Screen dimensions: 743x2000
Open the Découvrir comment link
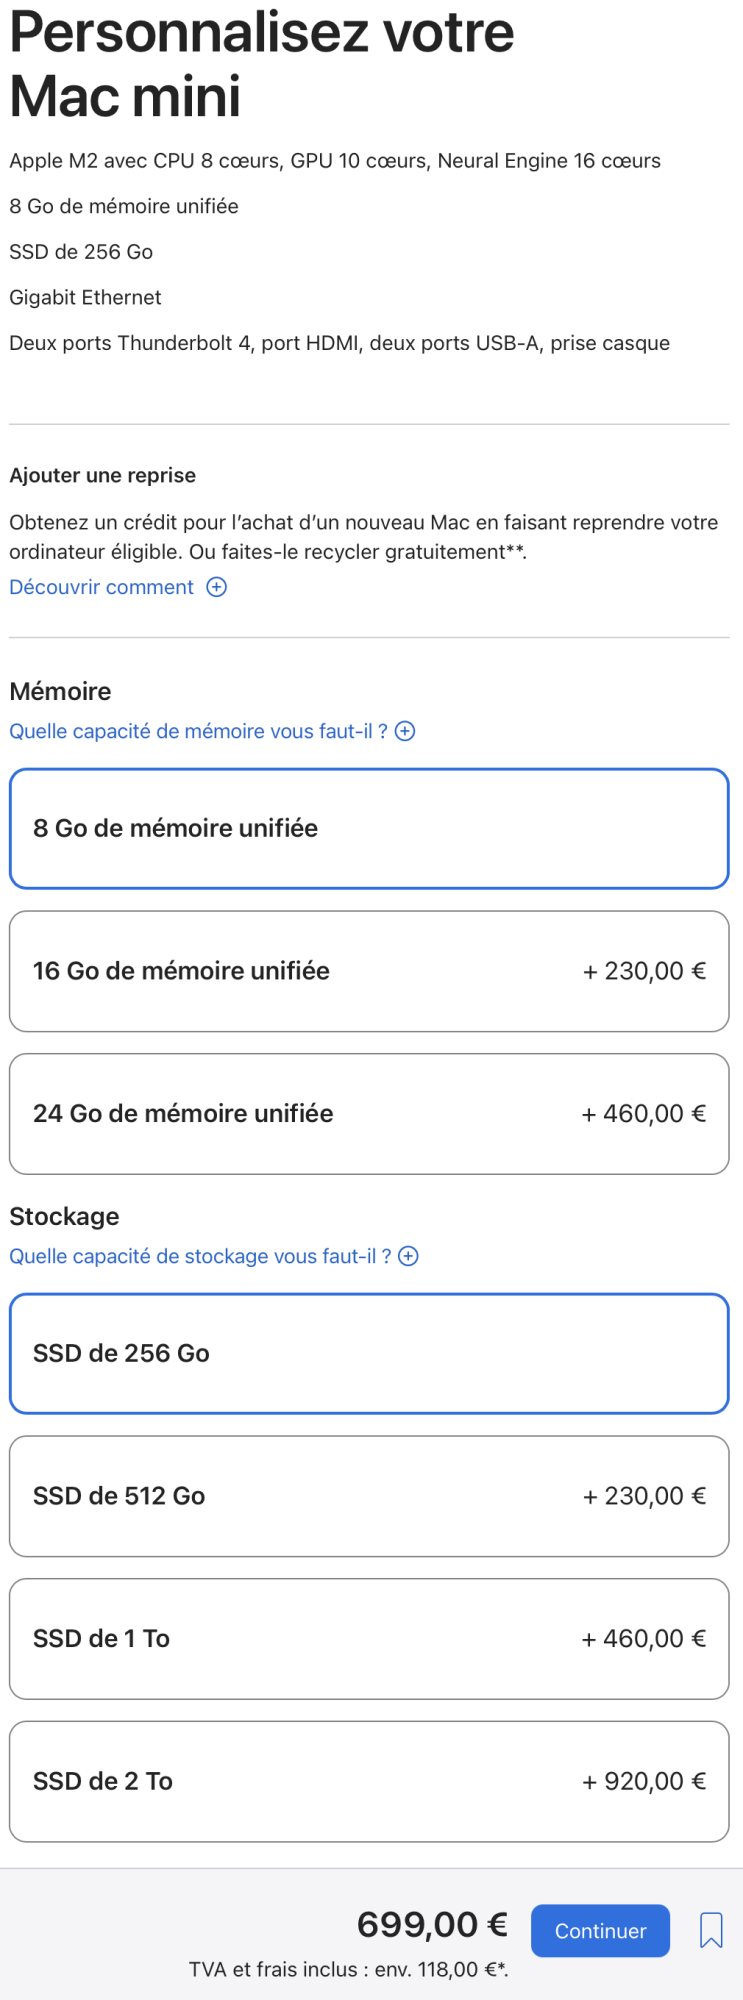pos(102,587)
